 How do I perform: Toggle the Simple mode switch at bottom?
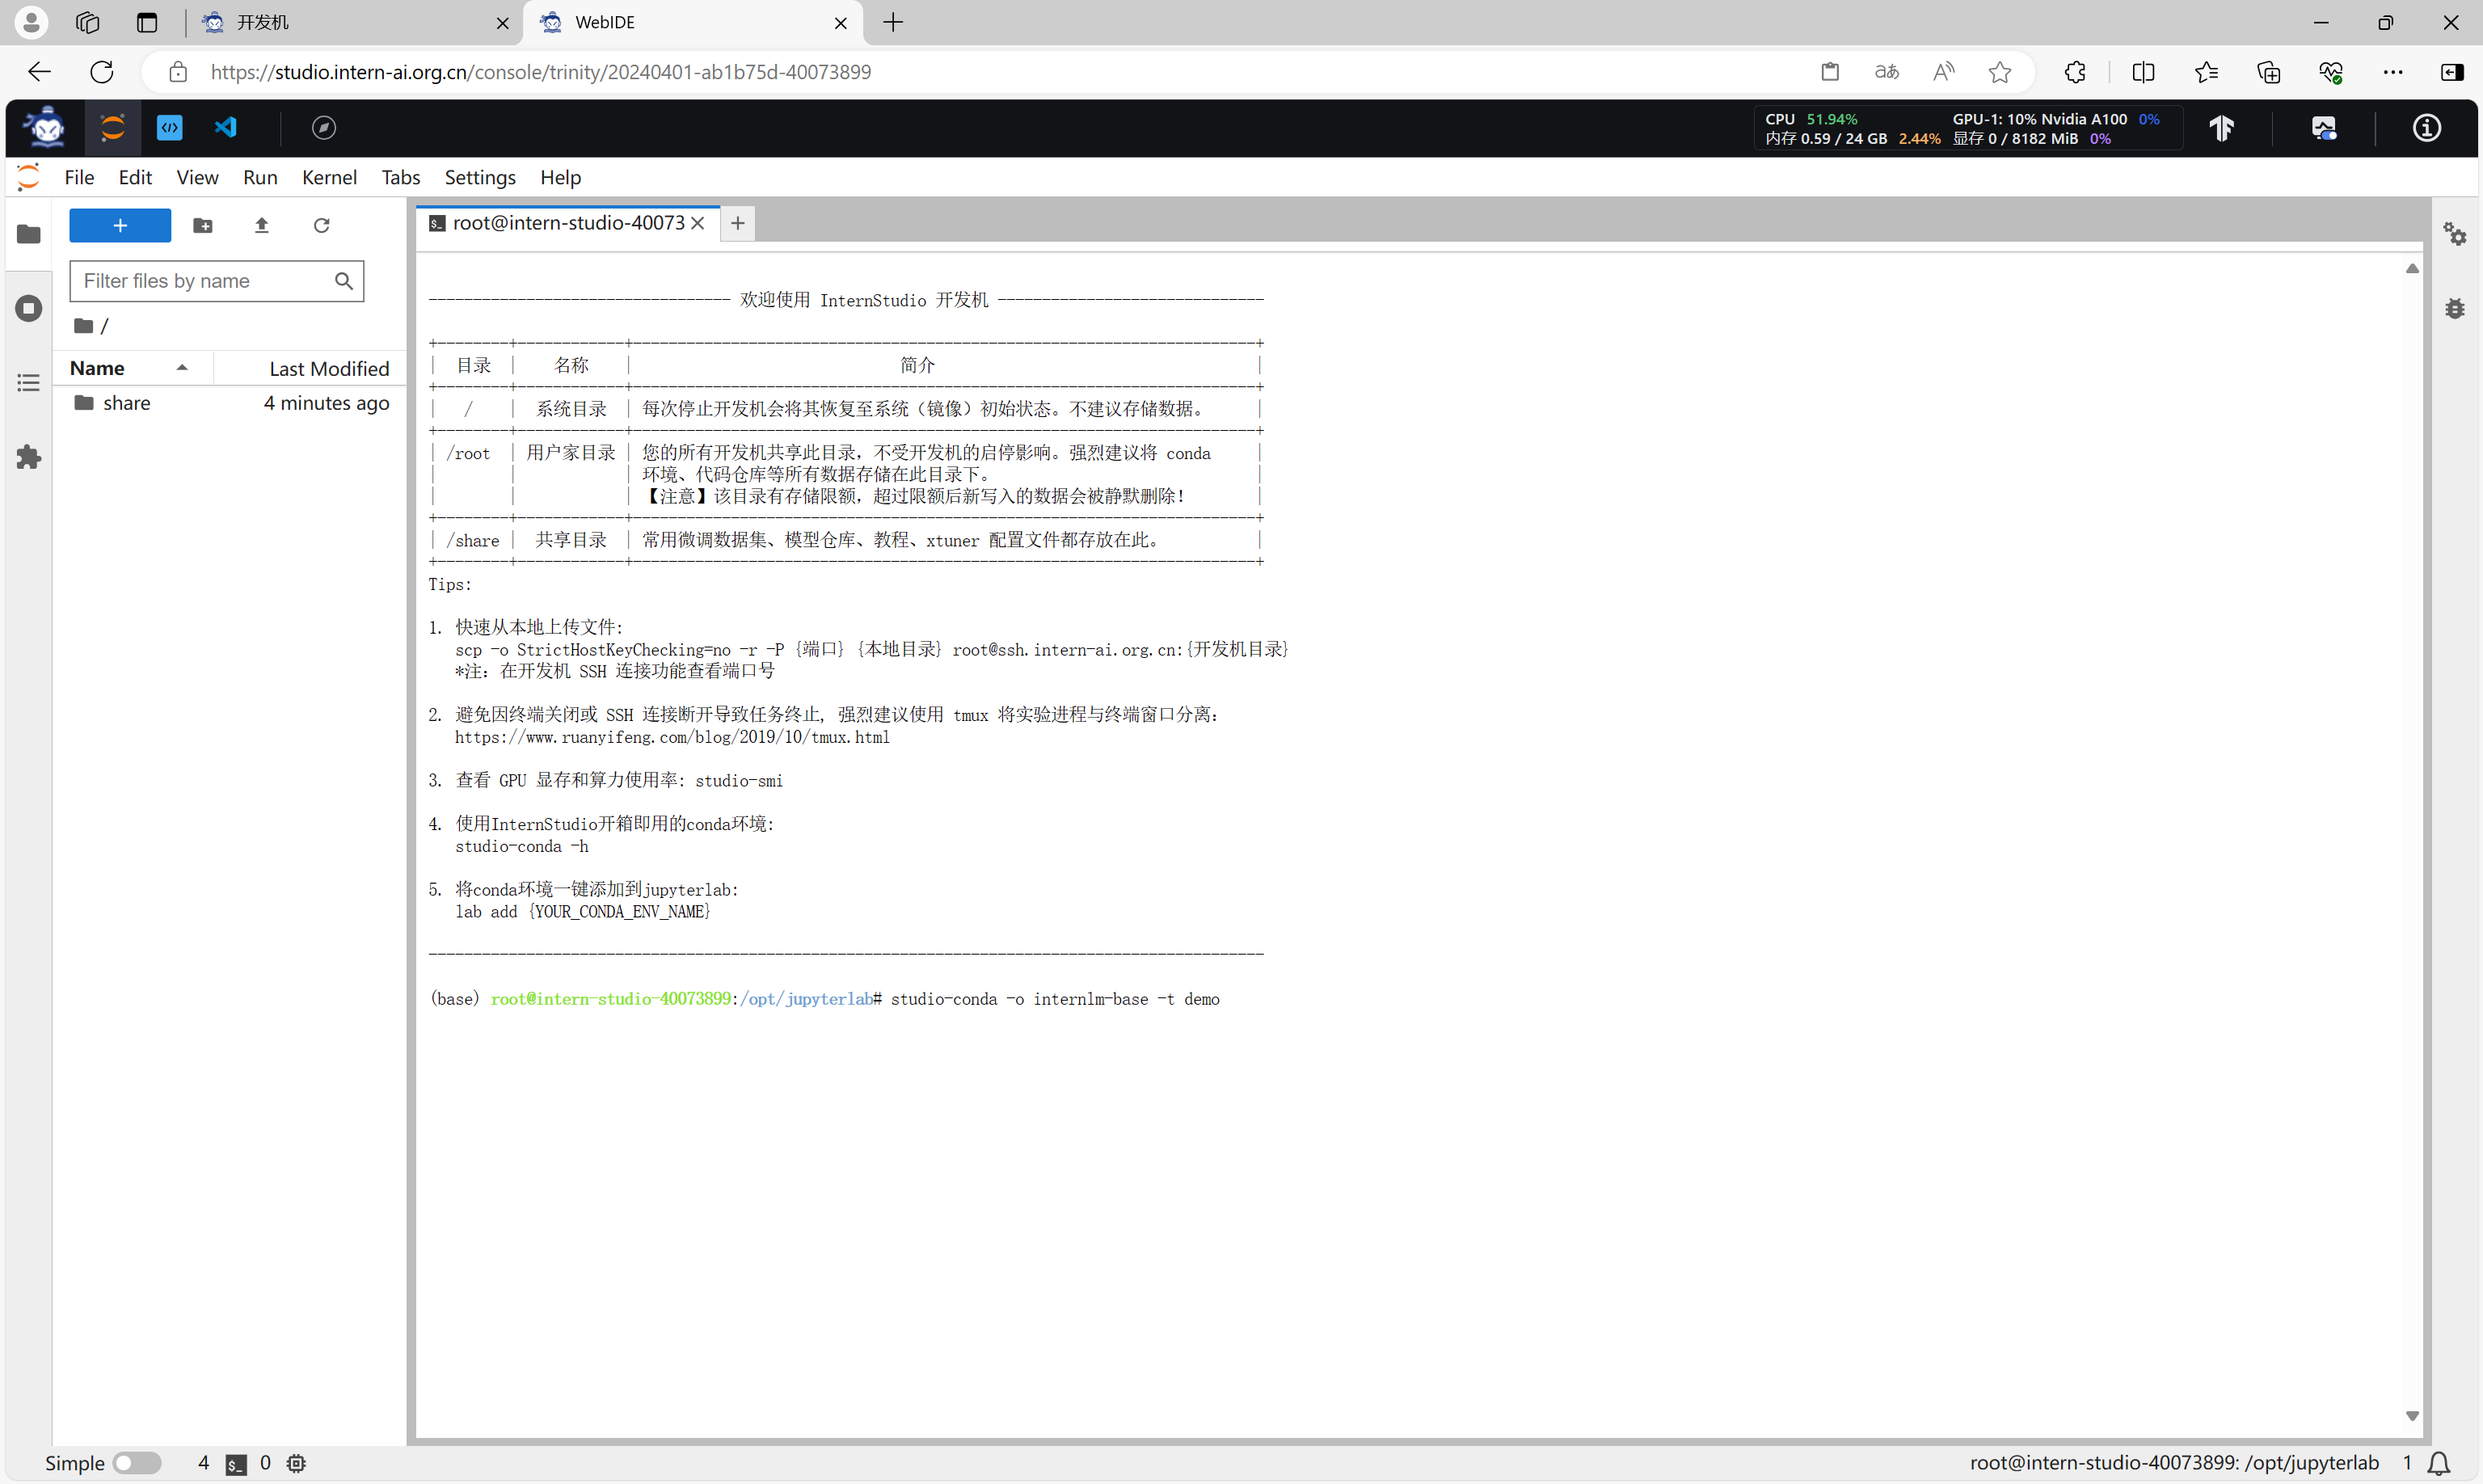tap(134, 1461)
